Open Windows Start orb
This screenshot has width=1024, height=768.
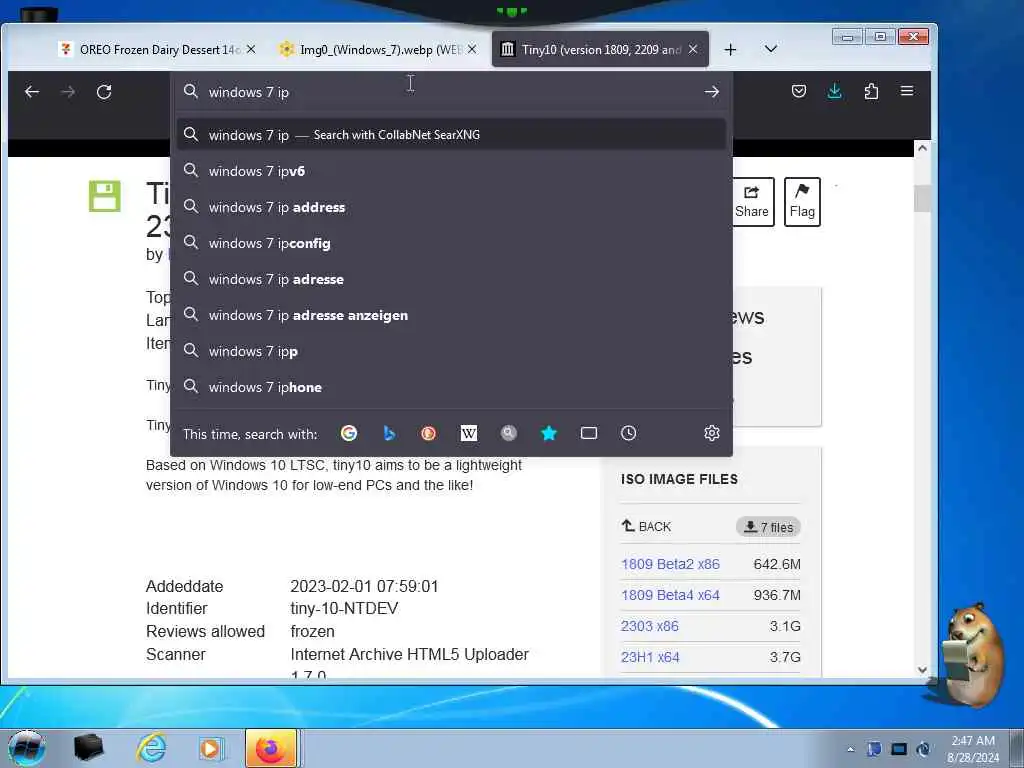(x=27, y=748)
